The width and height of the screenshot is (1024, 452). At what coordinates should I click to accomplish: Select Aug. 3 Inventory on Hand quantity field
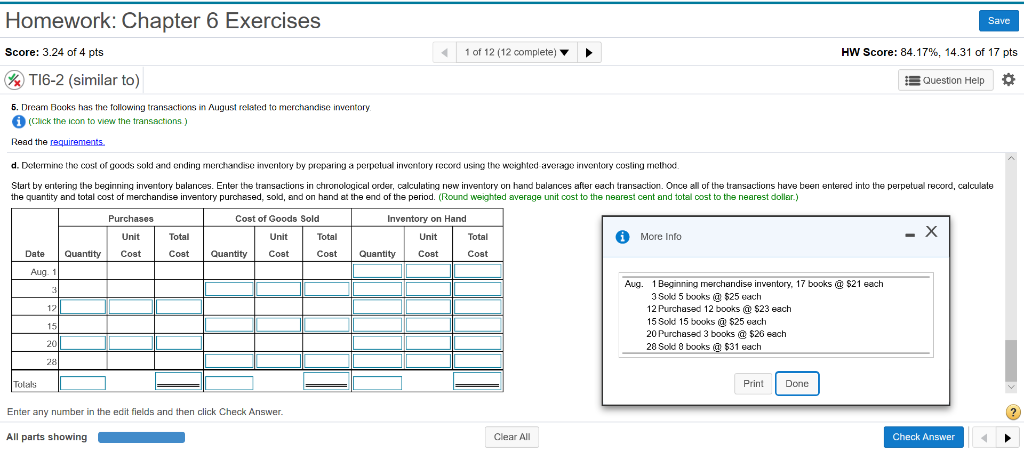point(378,289)
